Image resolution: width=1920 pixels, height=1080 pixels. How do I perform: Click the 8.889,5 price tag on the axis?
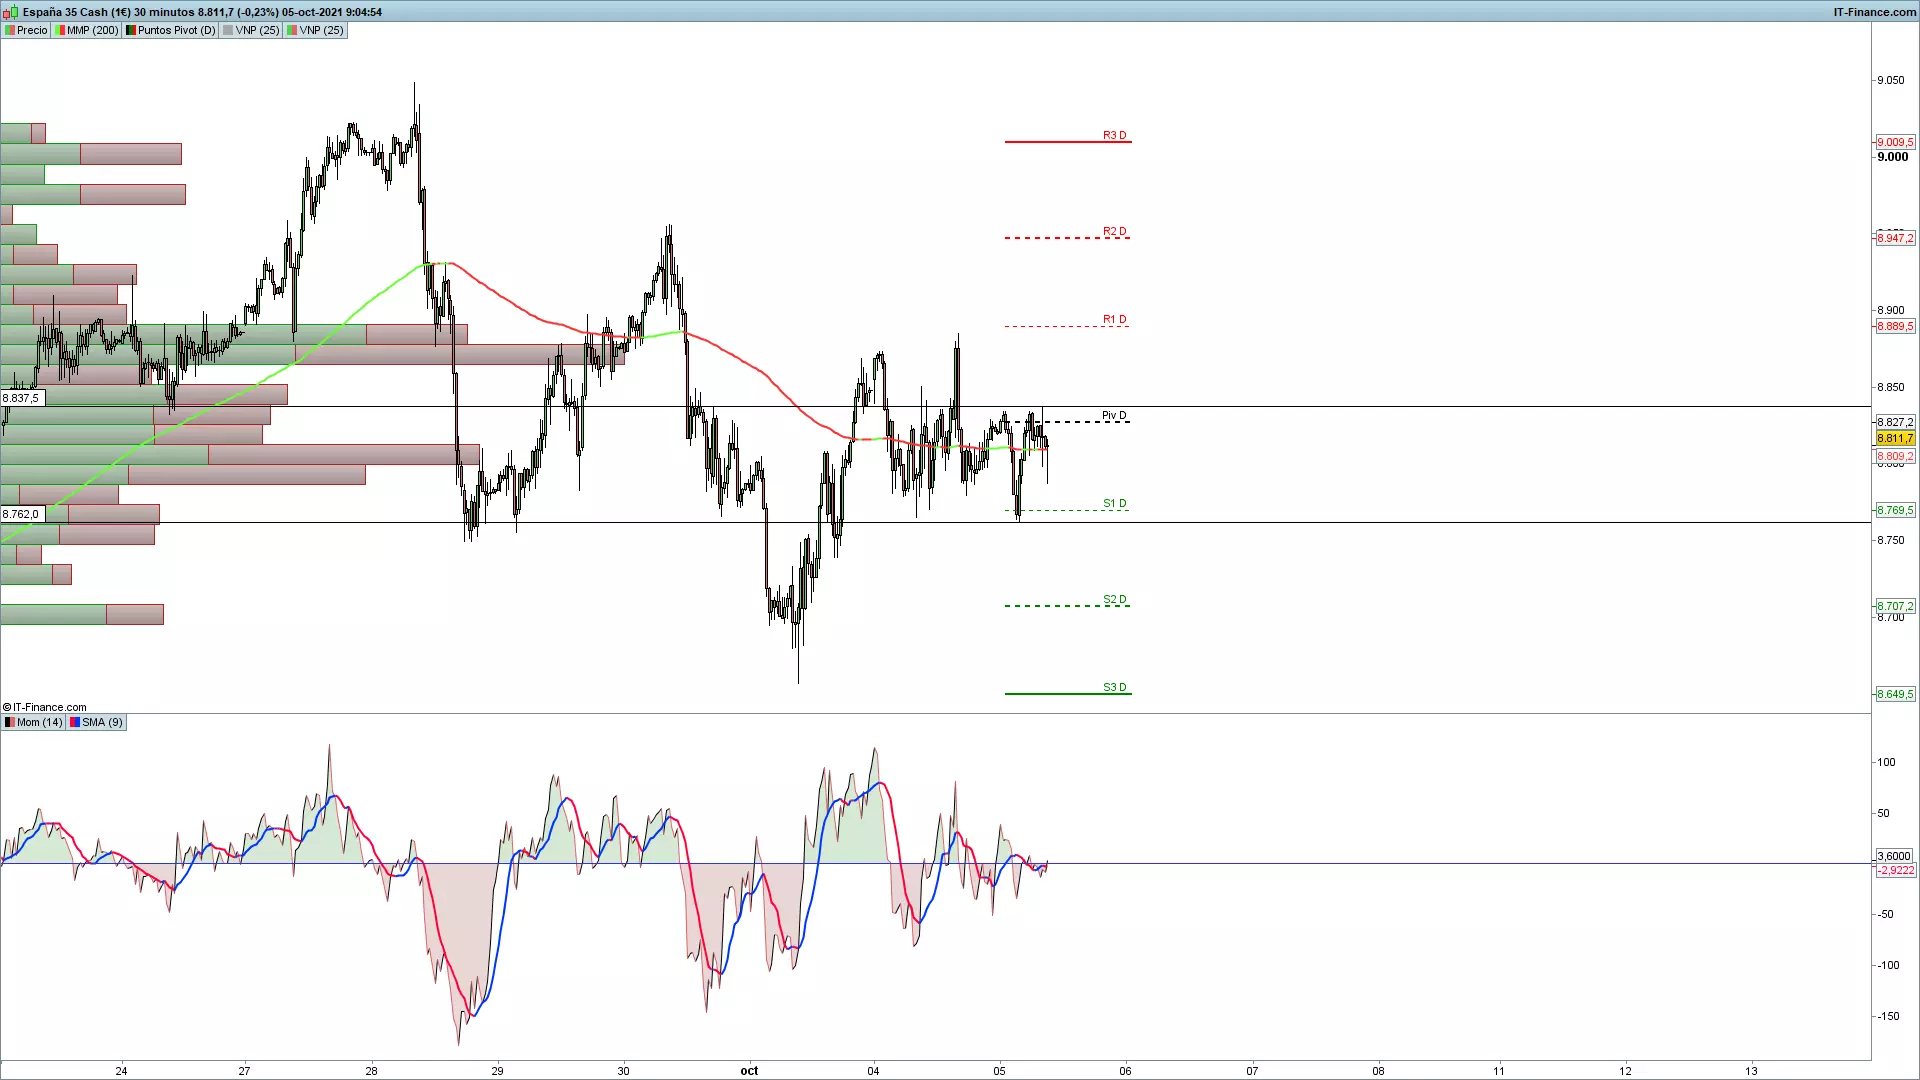coord(1895,326)
